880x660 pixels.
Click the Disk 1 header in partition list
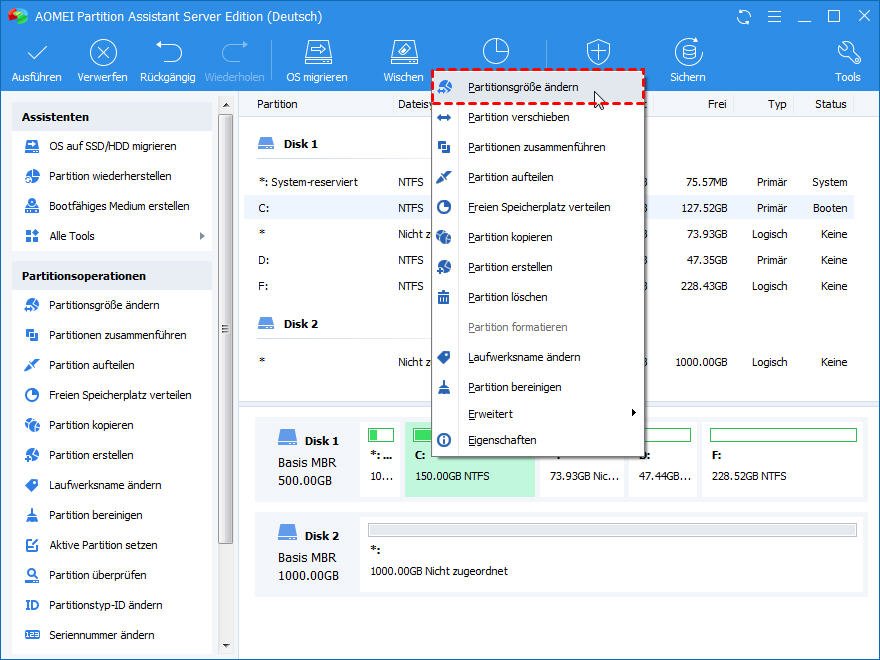(288, 144)
